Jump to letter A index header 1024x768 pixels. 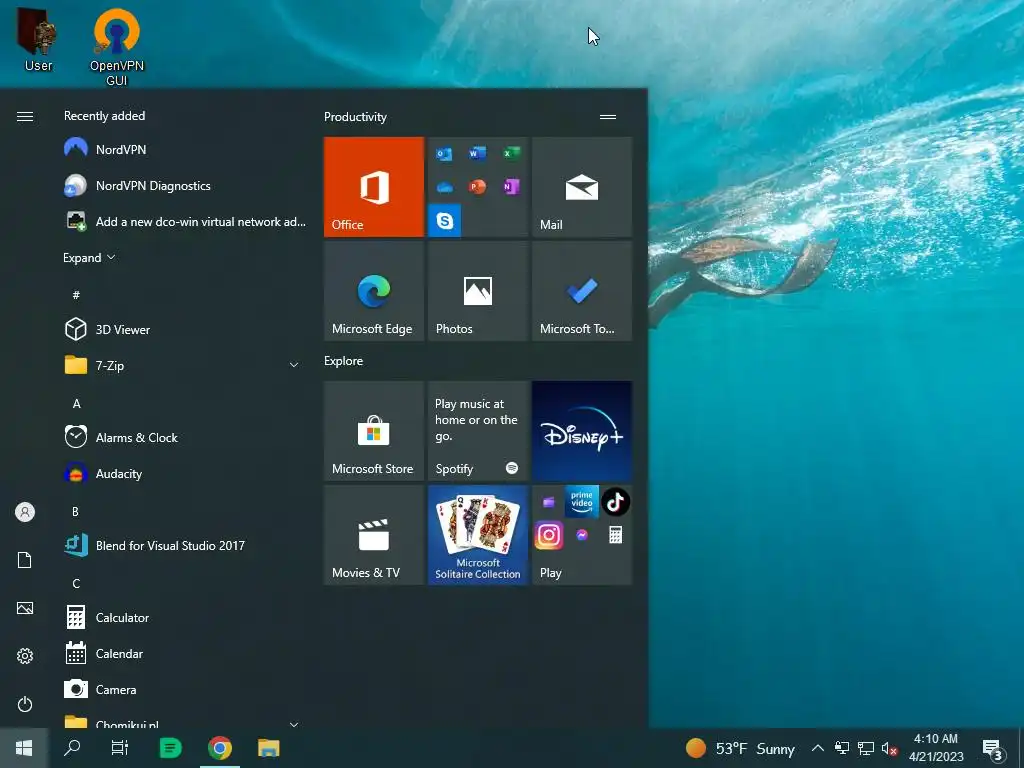click(76, 404)
